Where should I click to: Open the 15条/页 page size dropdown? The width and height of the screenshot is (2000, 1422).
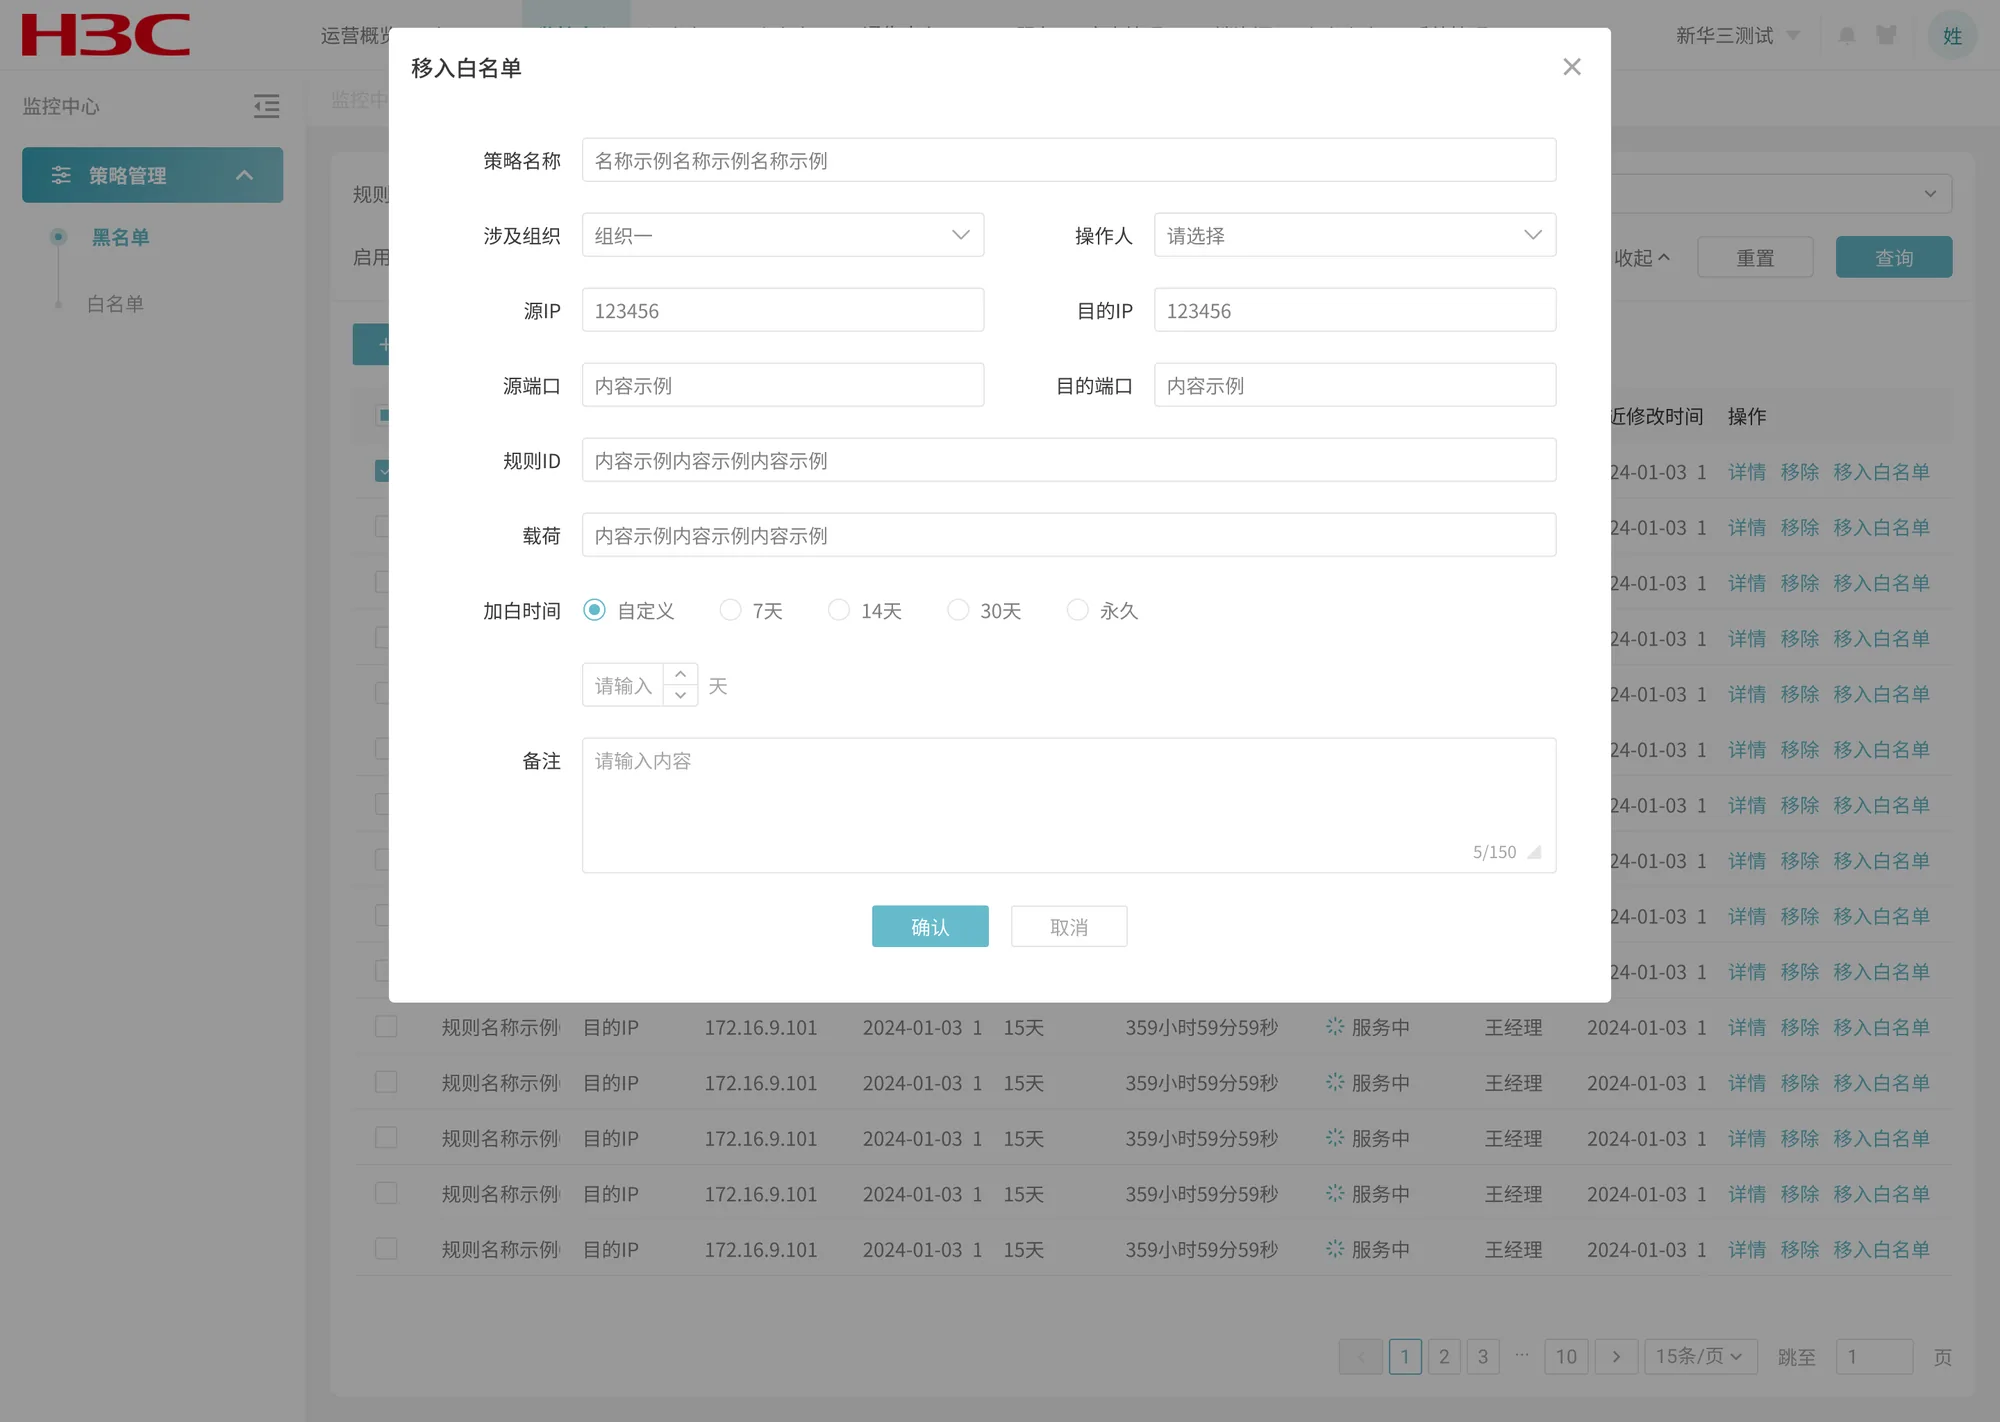click(1700, 1356)
